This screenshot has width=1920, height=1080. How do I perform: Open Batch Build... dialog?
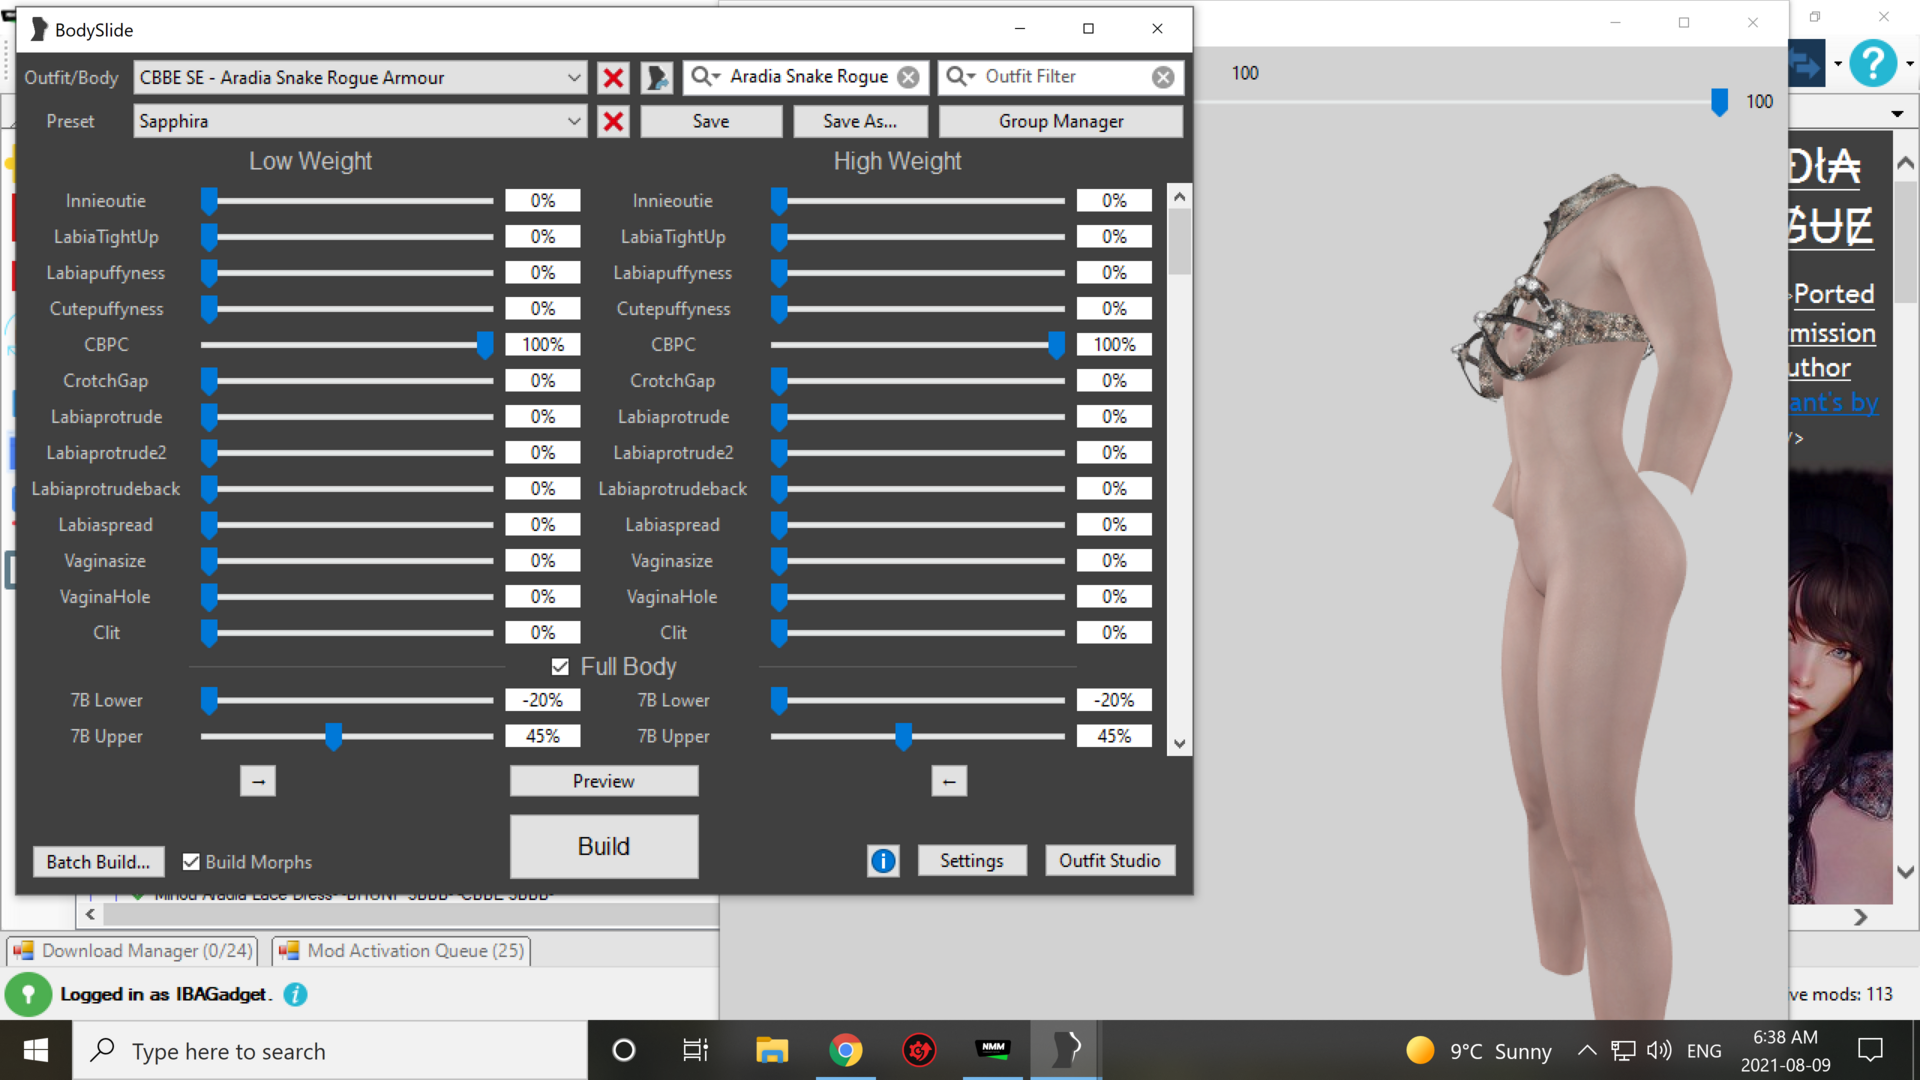click(x=98, y=862)
